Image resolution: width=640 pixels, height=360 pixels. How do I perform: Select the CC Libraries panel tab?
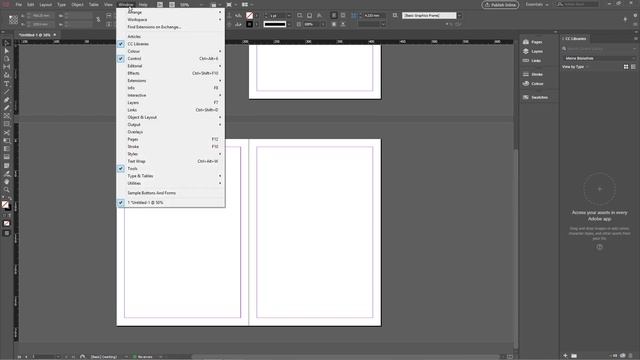[x=575, y=39]
